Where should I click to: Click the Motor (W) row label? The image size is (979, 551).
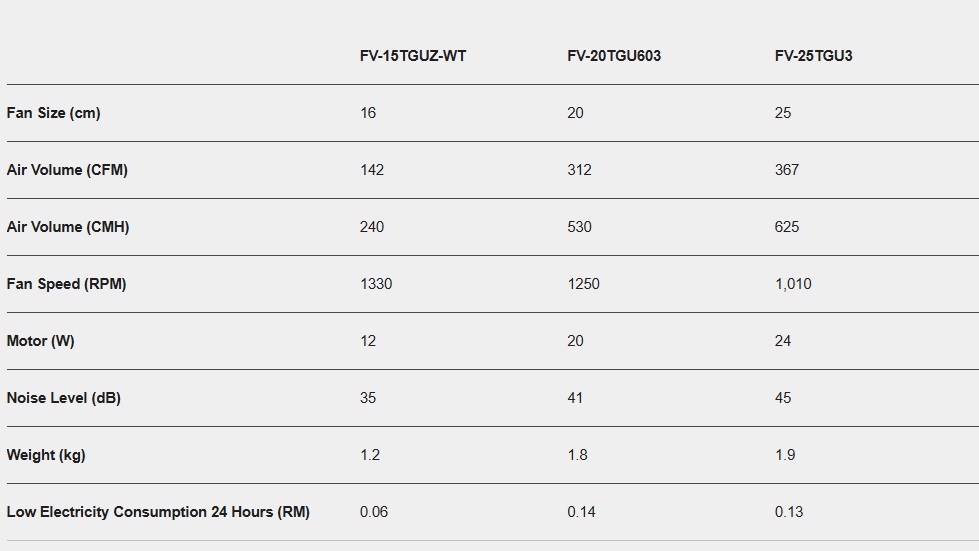40,341
